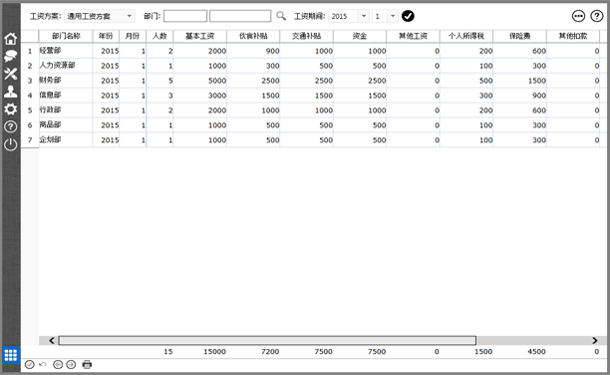Click the 奖金 column header
This screenshot has width=610, height=375.
pos(360,36)
